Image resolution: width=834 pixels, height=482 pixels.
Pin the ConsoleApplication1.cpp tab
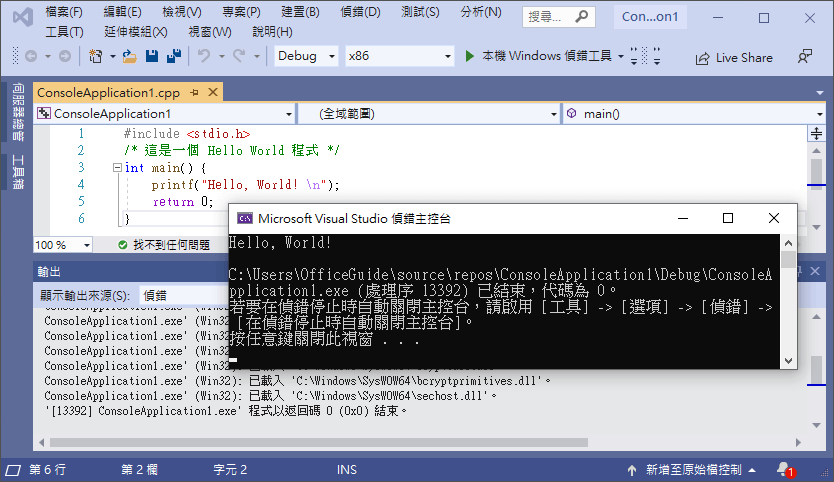click(x=194, y=93)
